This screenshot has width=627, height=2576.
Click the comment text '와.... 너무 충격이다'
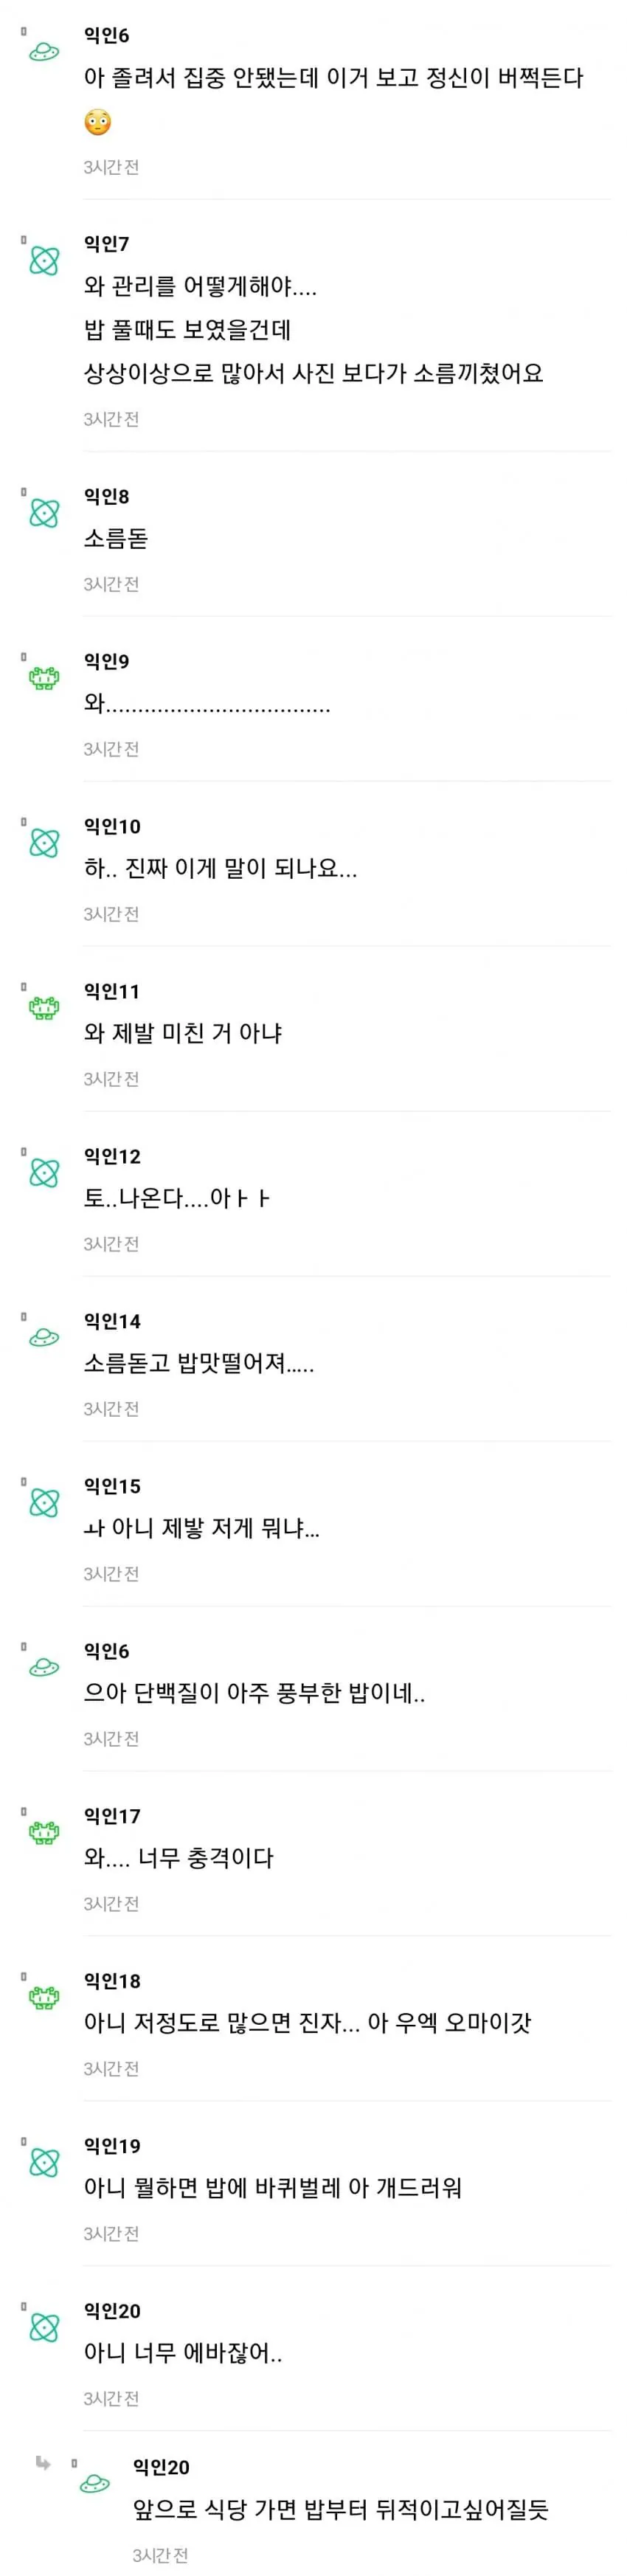(x=178, y=1857)
